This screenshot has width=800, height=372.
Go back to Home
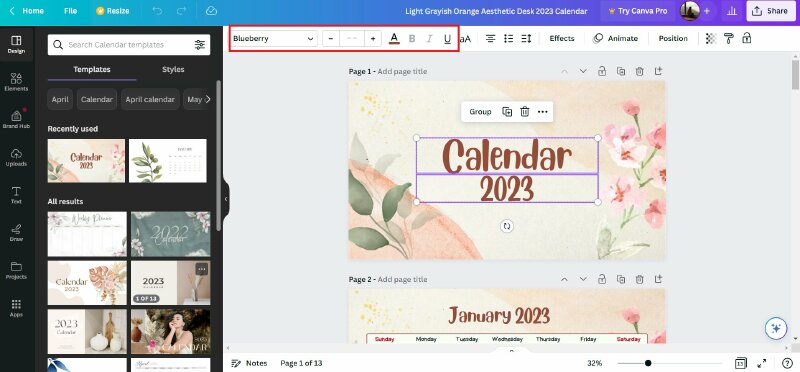click(x=27, y=11)
